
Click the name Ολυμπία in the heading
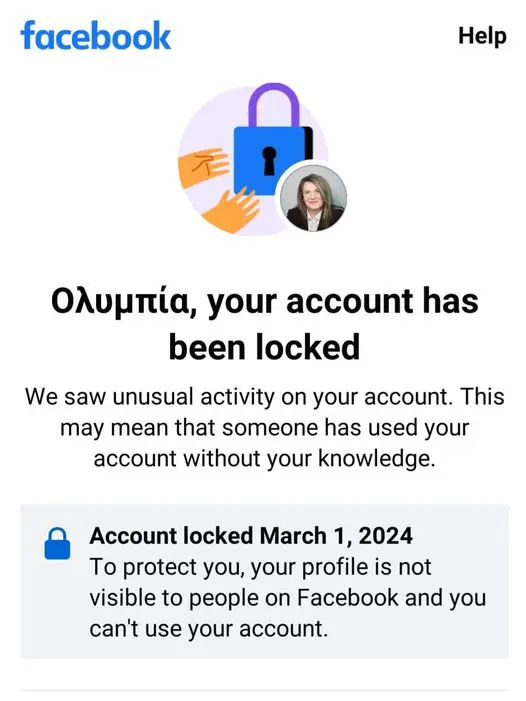click(x=122, y=301)
